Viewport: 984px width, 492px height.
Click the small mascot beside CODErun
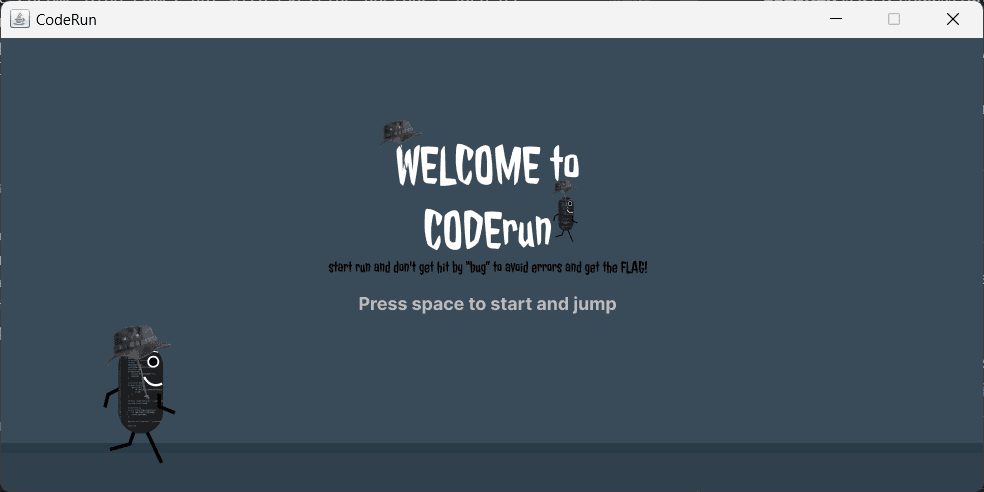(x=565, y=211)
